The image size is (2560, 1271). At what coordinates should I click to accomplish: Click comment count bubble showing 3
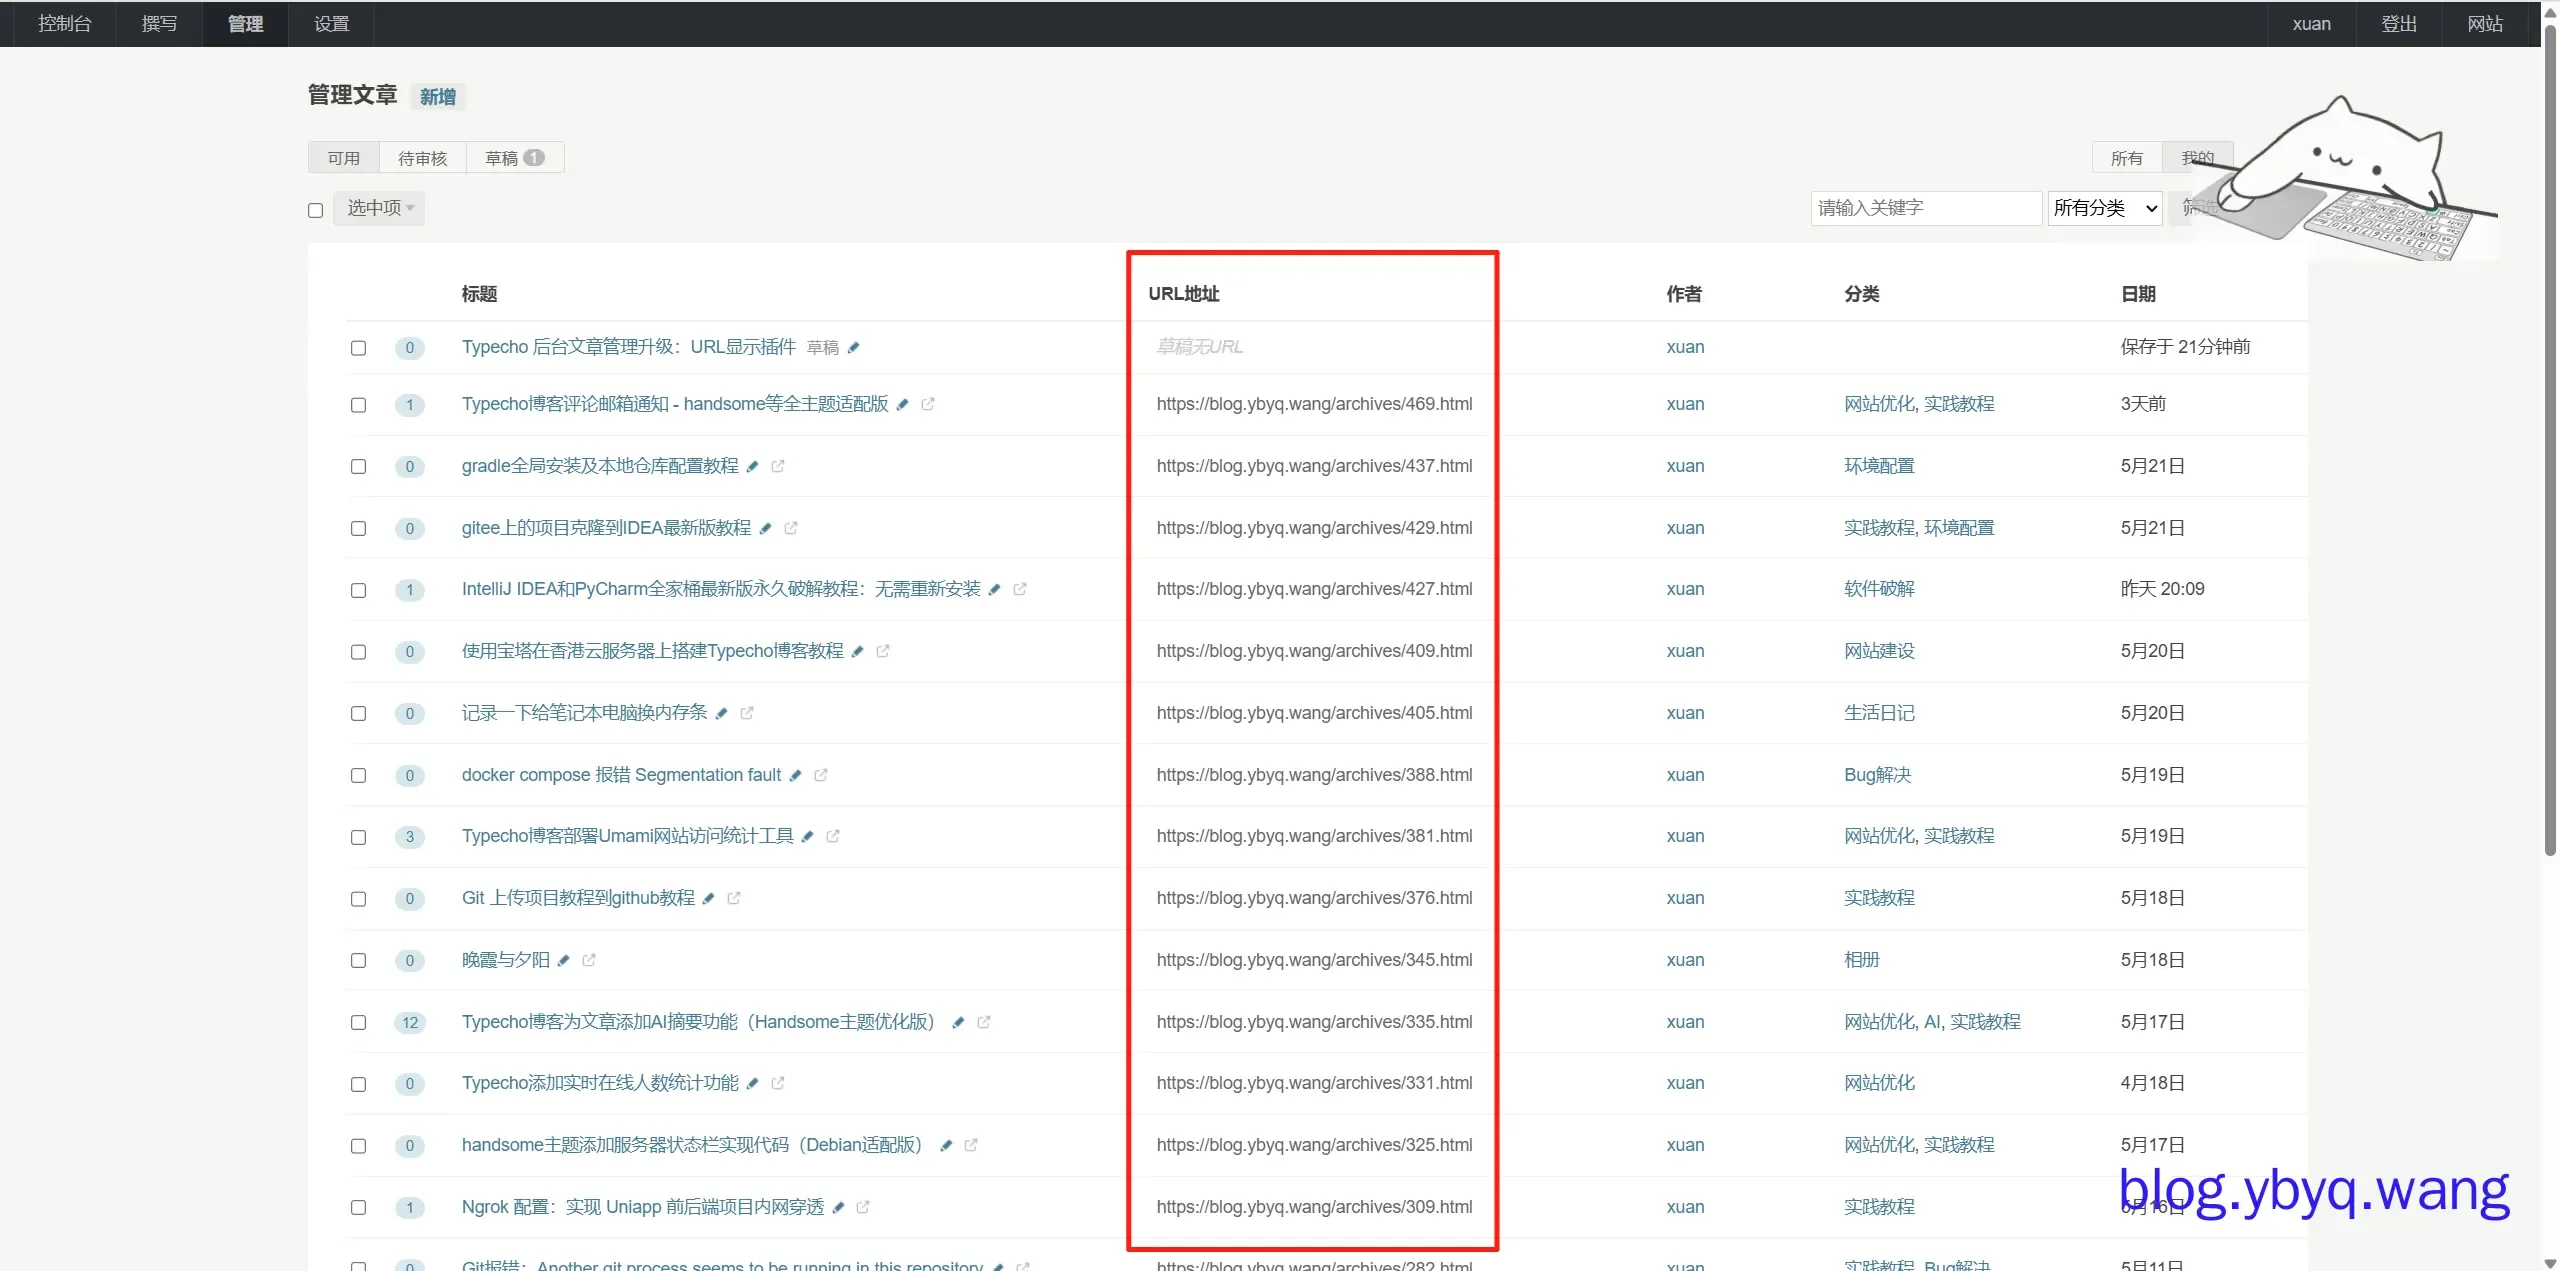410,837
